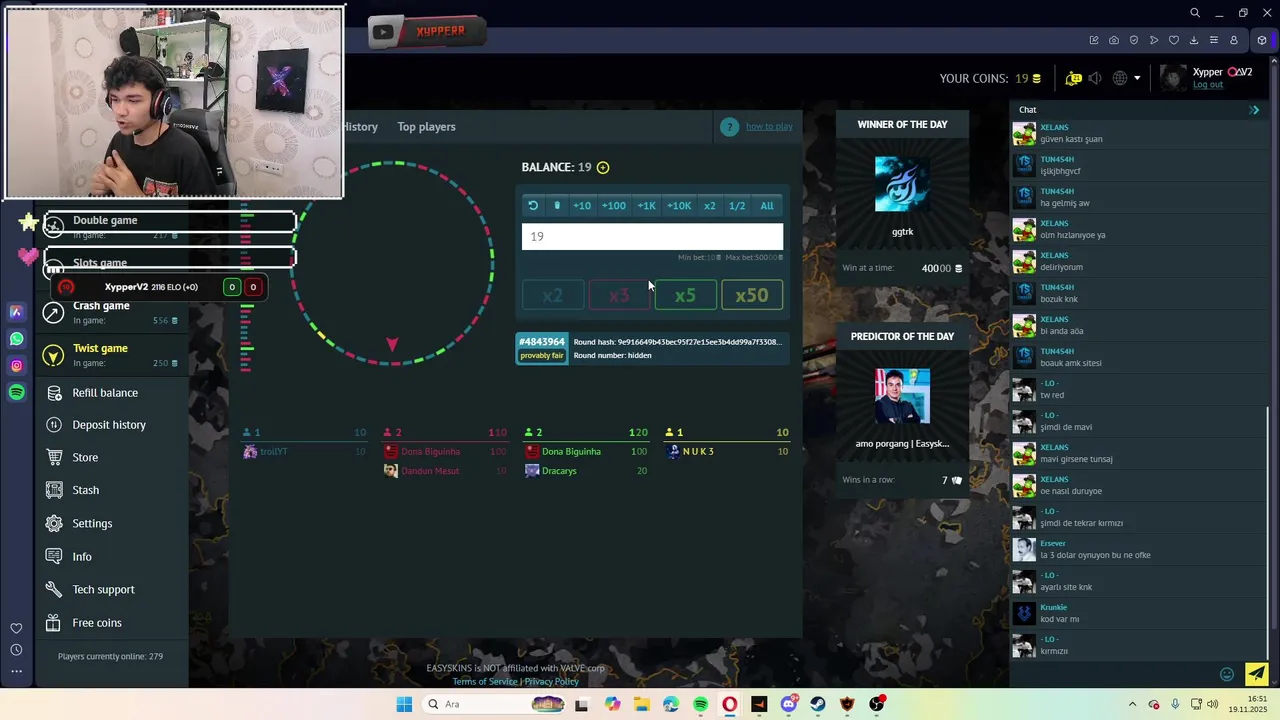Reset the bet with the undo icon
The height and width of the screenshot is (720, 1280).
[x=533, y=206]
